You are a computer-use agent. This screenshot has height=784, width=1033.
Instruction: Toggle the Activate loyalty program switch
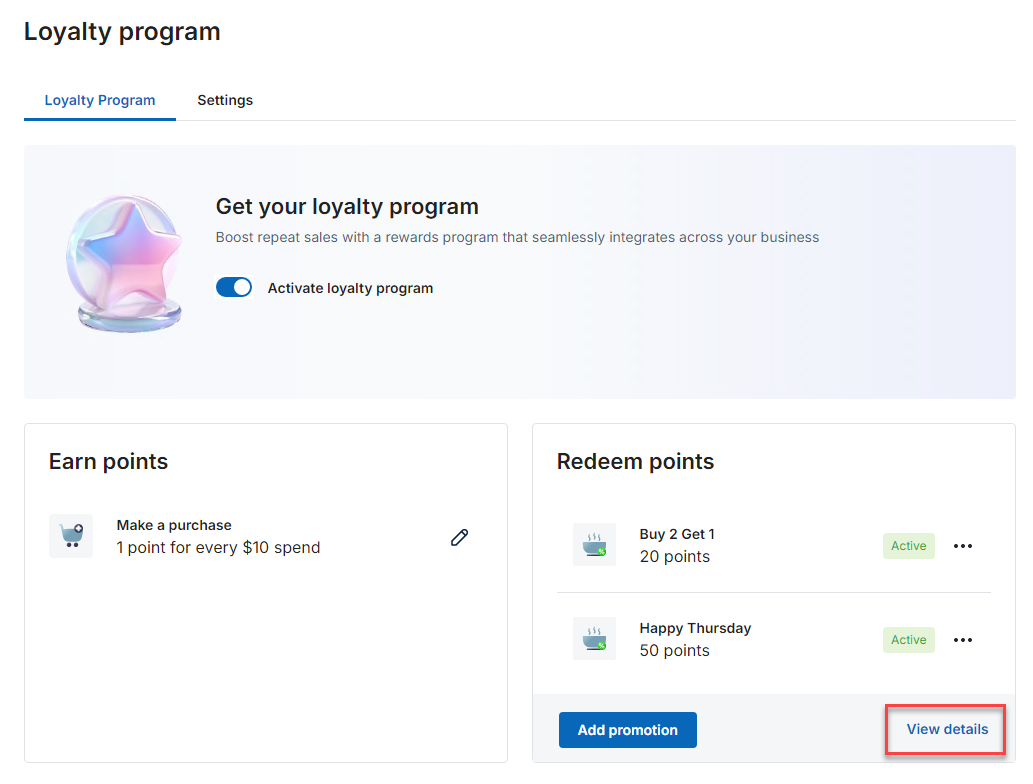tap(234, 287)
